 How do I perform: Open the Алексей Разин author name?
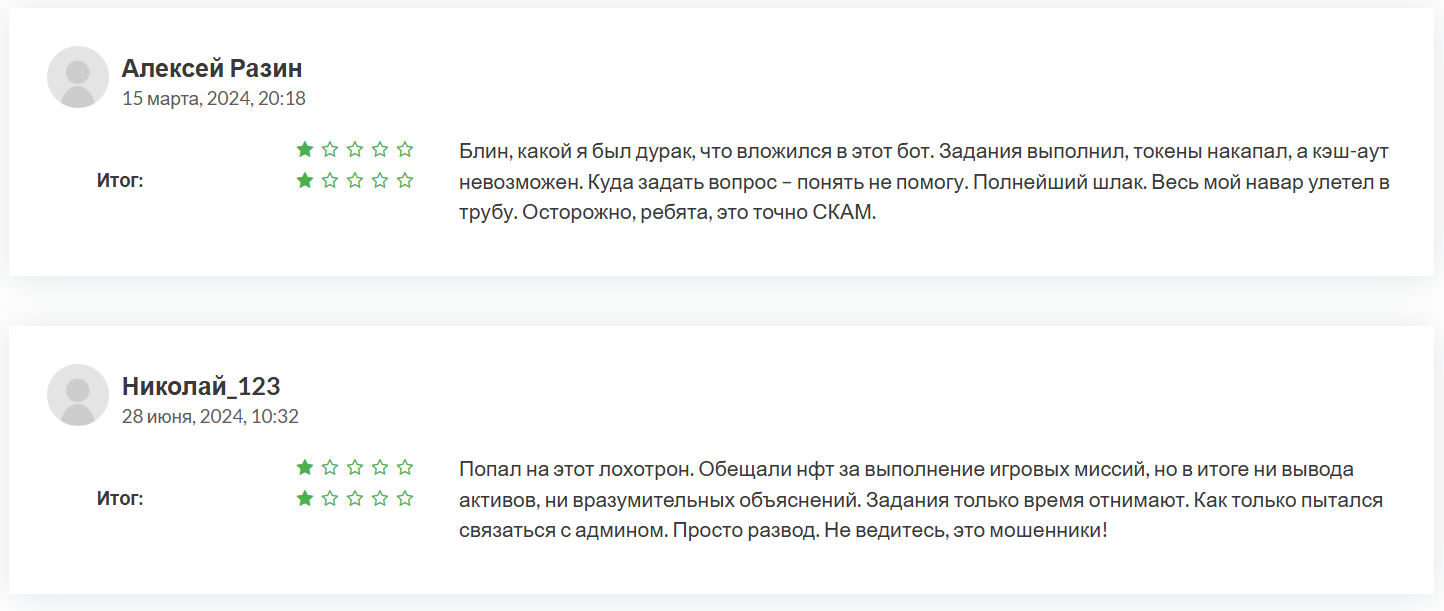[x=212, y=68]
